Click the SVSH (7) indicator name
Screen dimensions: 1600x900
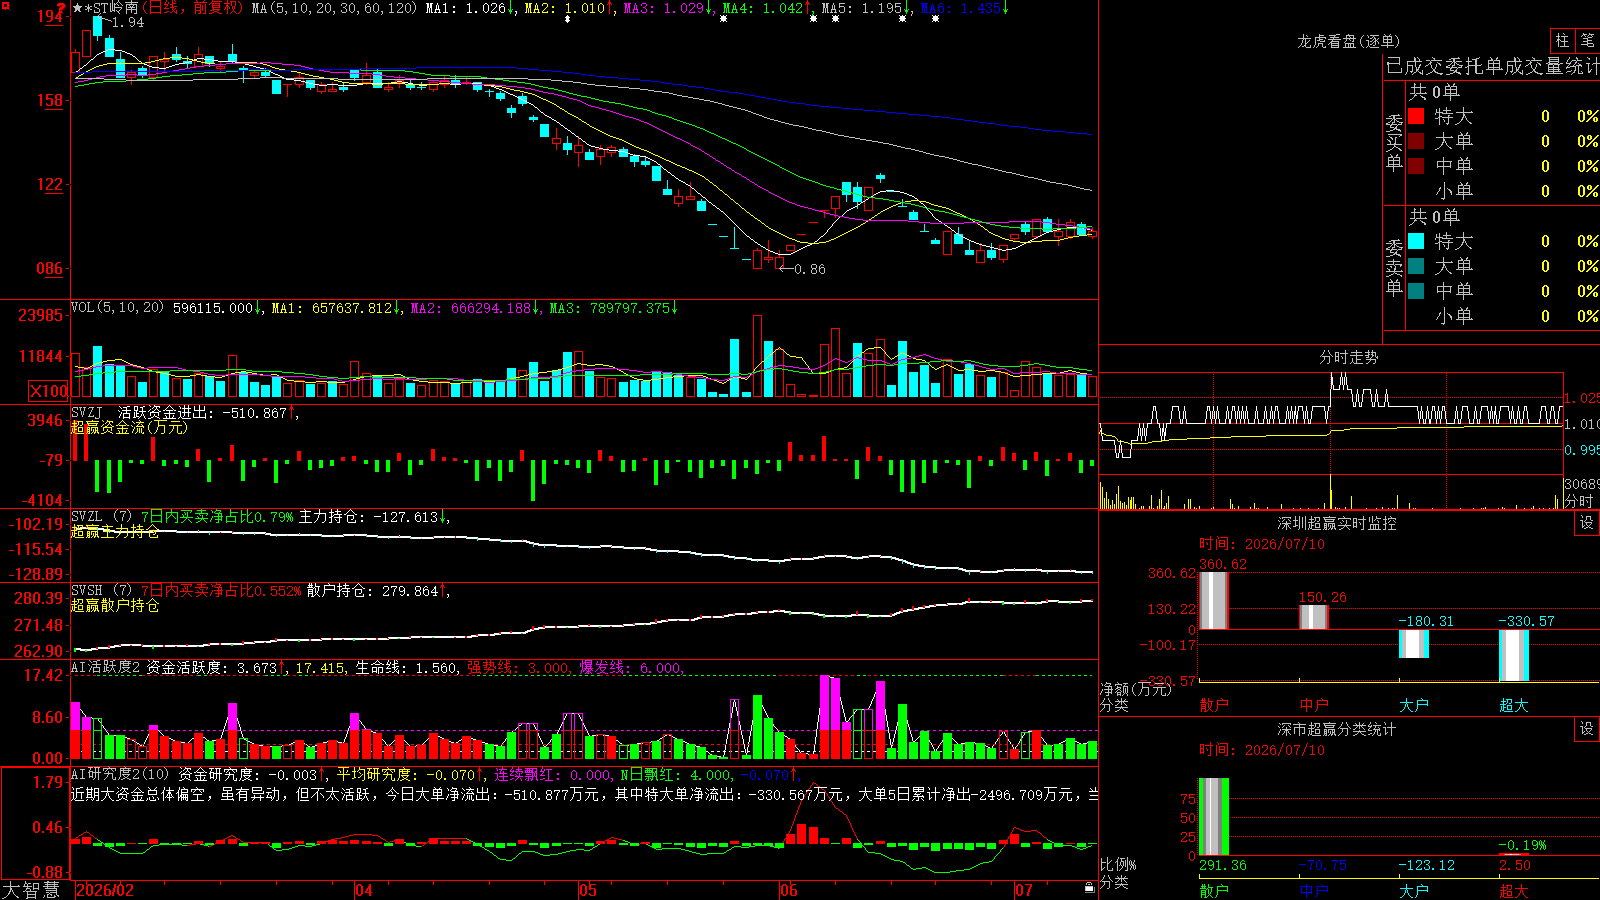pos(101,591)
